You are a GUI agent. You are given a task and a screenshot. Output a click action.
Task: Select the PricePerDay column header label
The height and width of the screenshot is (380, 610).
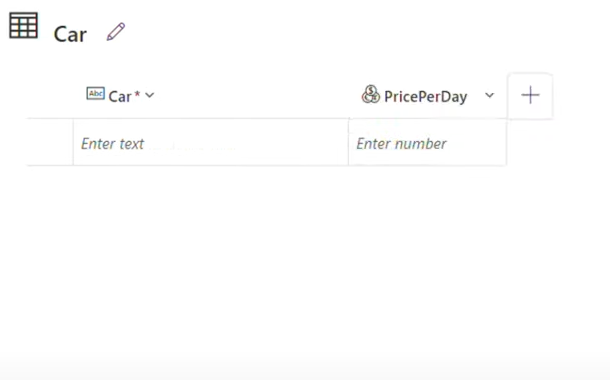click(x=426, y=96)
